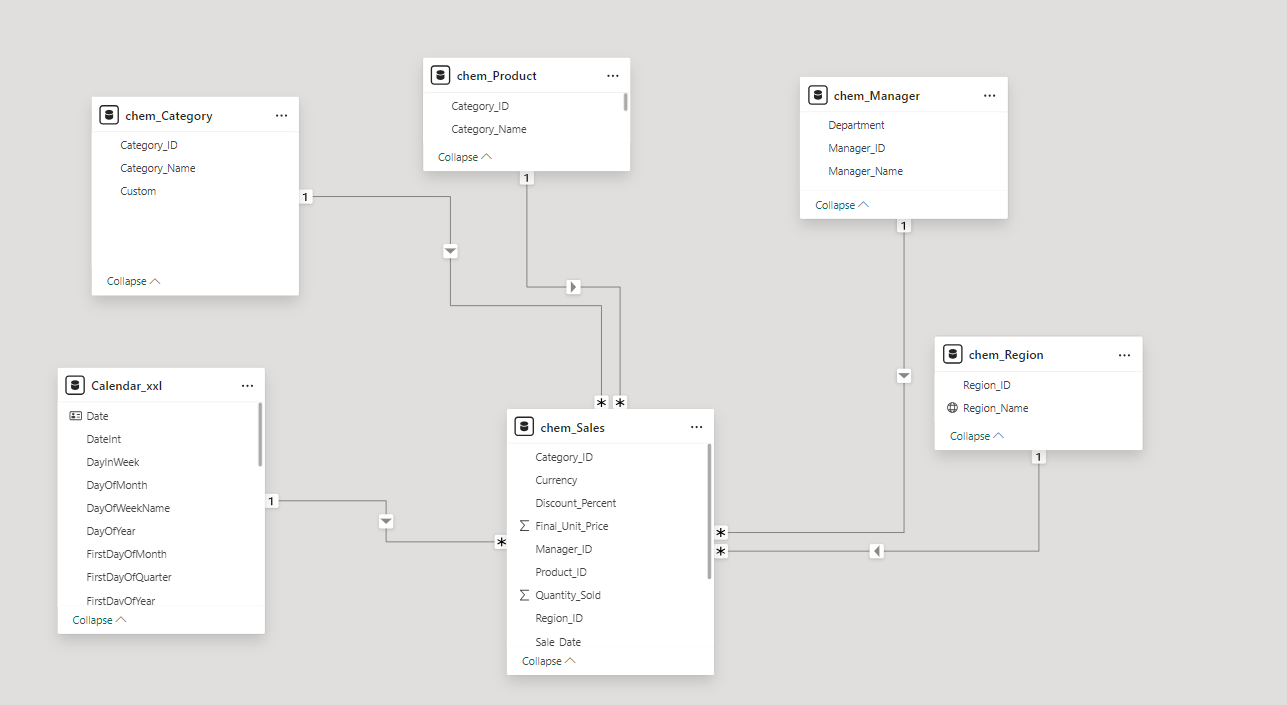
Task: Click the Calendar_xxl table database icon
Action: 74,385
